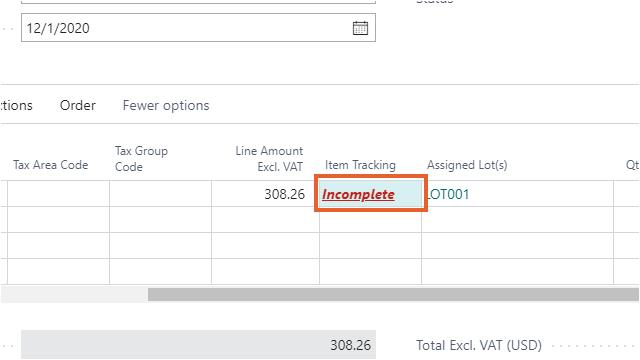Image resolution: width=640 pixels, height=360 pixels.
Task: Select first row Tax Area Code cell
Action: [x=58, y=194]
